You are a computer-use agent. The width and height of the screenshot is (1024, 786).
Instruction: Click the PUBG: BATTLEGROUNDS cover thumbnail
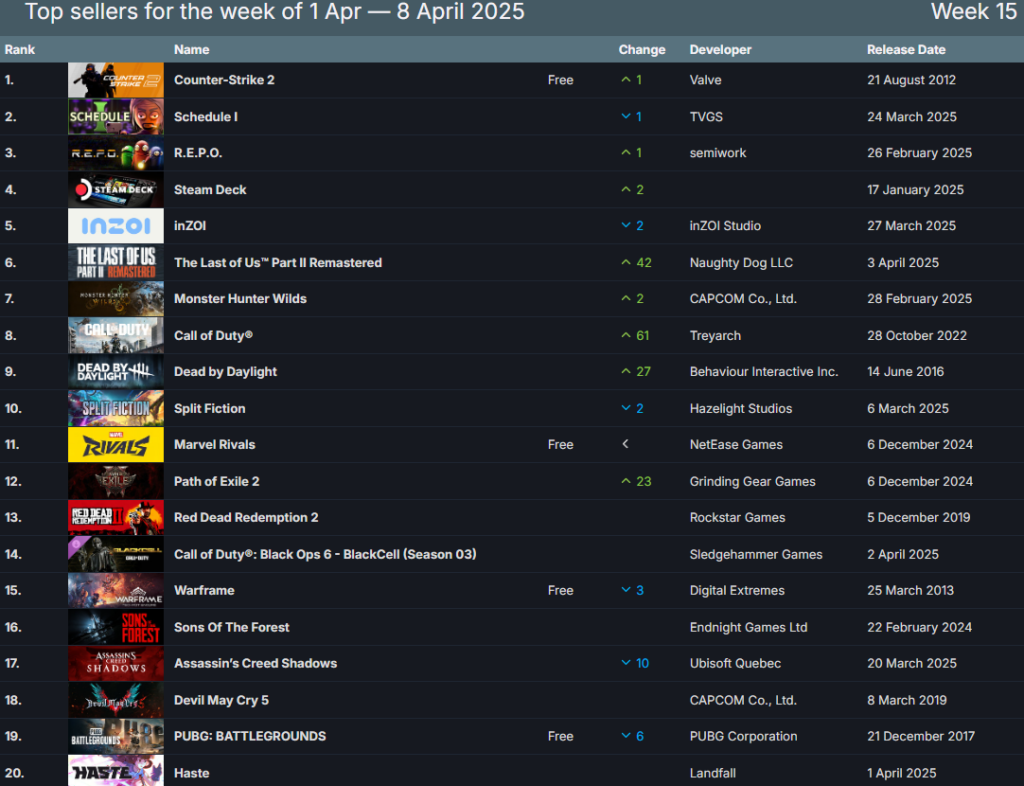click(116, 736)
